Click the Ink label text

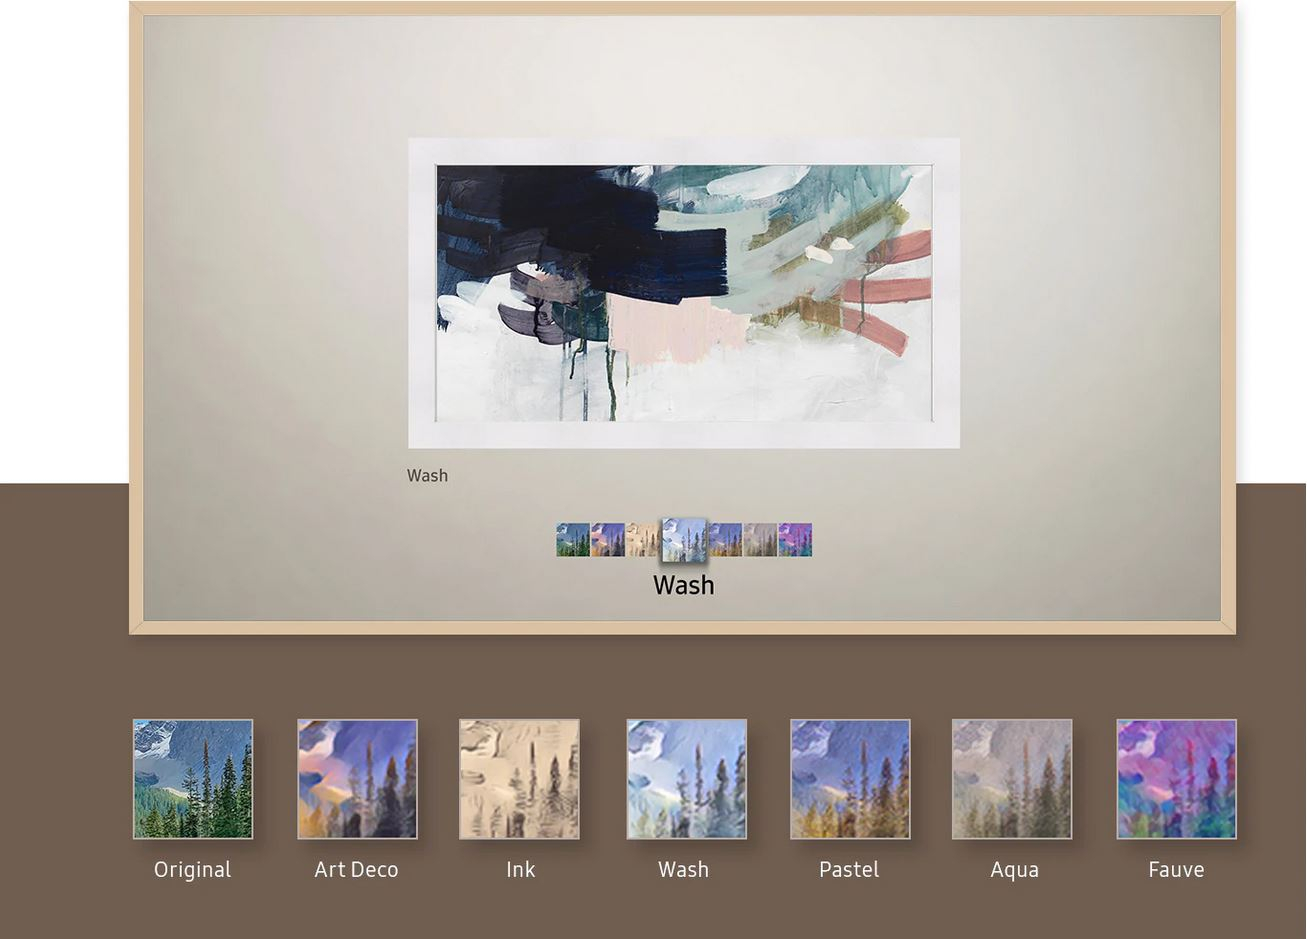click(520, 870)
